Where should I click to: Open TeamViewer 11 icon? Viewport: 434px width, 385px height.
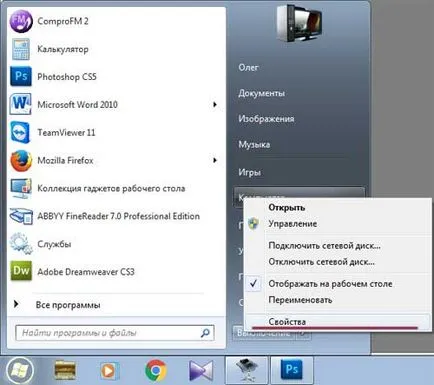pyautogui.click(x=21, y=132)
